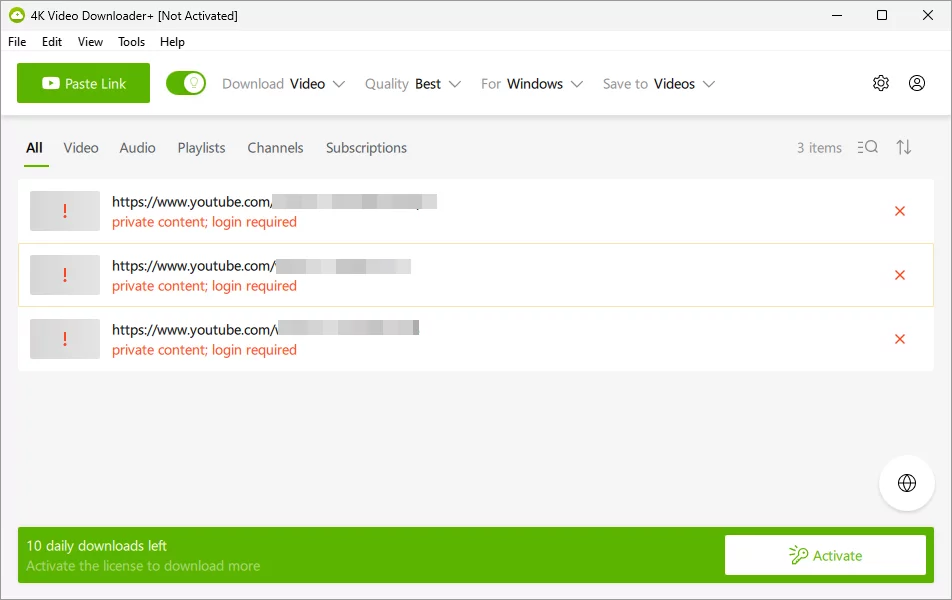Viewport: 952px width, 600px height.
Task: Click the third item's 'private content; login required' message
Action: [x=204, y=350]
